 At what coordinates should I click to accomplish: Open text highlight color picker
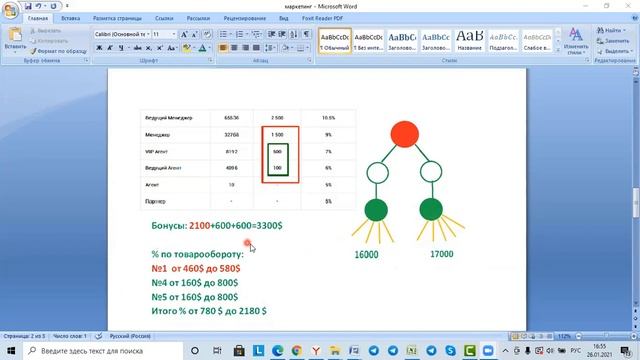pos(187,48)
